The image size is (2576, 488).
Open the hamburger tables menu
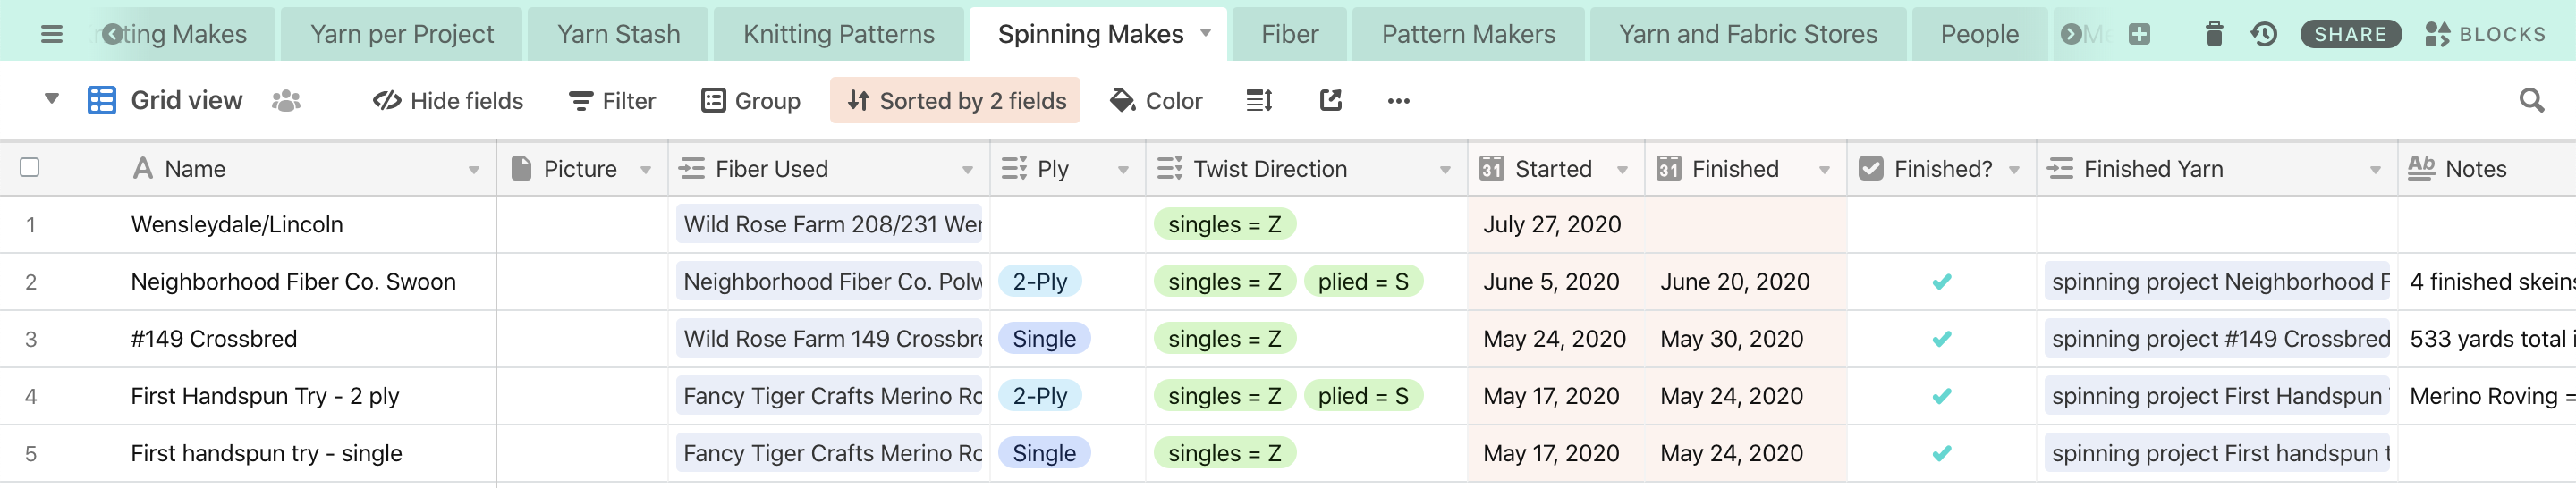(x=52, y=35)
